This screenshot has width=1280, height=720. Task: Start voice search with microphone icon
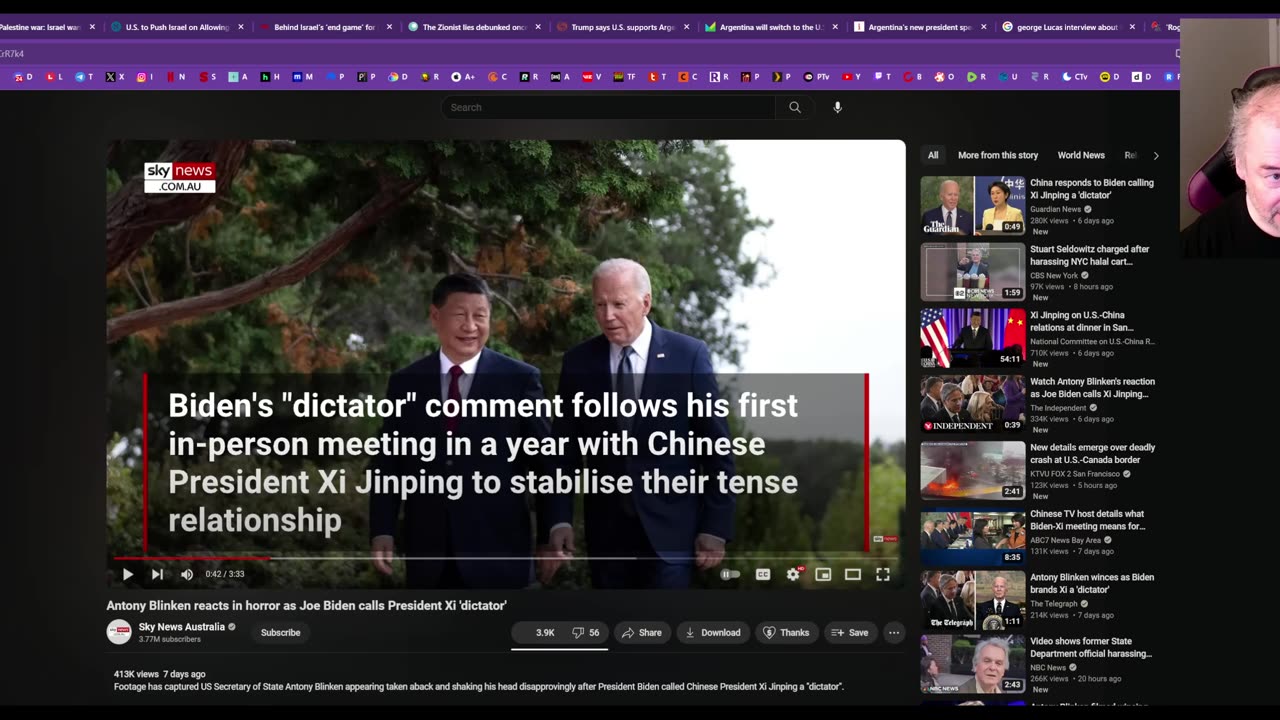pos(838,107)
